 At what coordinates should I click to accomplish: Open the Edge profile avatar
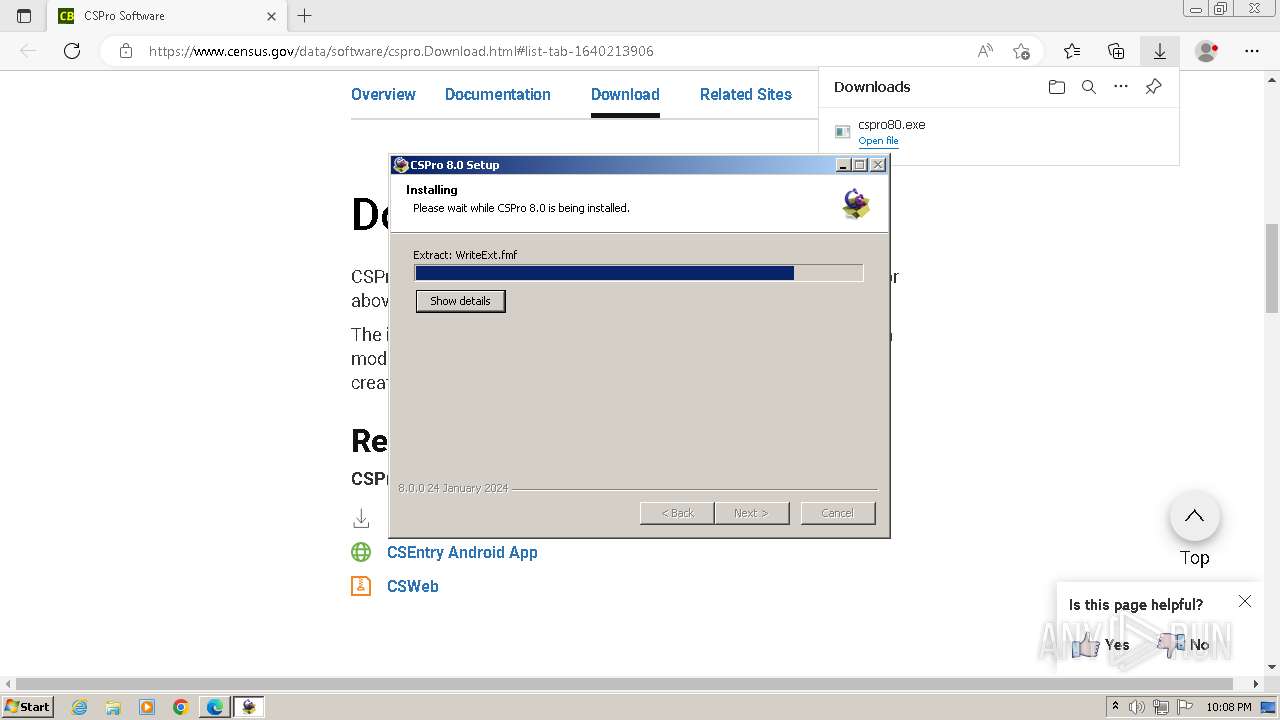tap(1207, 51)
